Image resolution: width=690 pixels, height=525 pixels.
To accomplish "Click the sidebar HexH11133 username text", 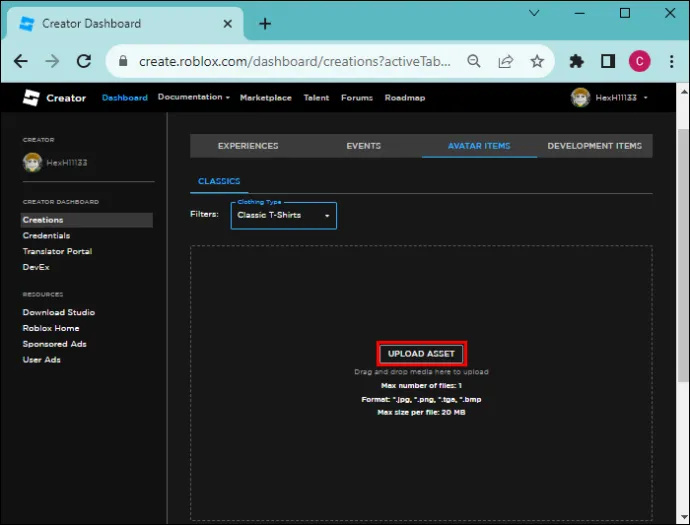I will [x=66, y=162].
